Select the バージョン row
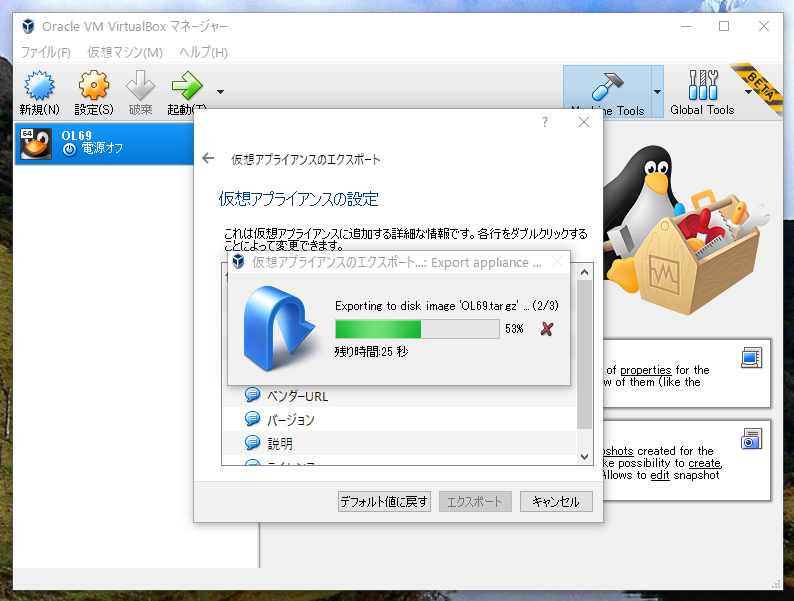Viewport: 794px width, 601px height. 399,419
